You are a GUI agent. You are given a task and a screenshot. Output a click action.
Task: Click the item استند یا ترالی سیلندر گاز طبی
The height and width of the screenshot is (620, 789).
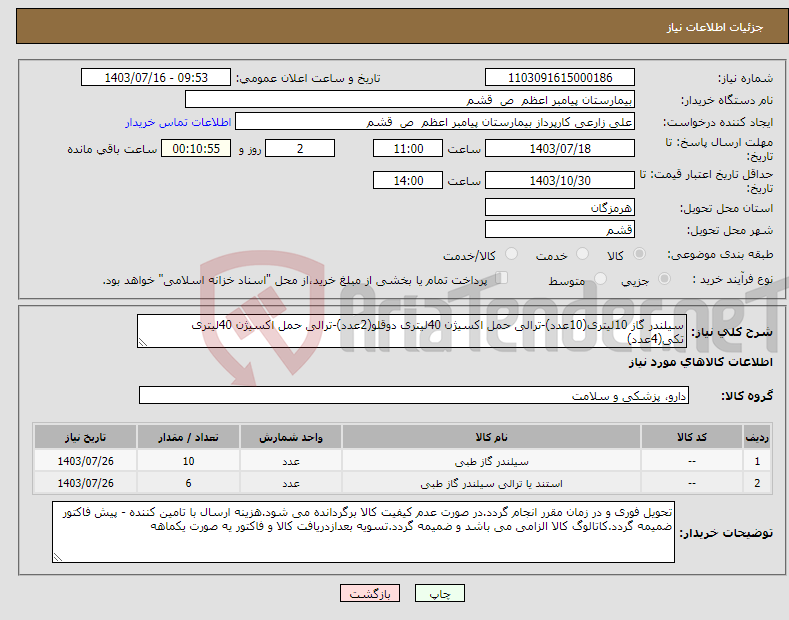[x=491, y=484]
